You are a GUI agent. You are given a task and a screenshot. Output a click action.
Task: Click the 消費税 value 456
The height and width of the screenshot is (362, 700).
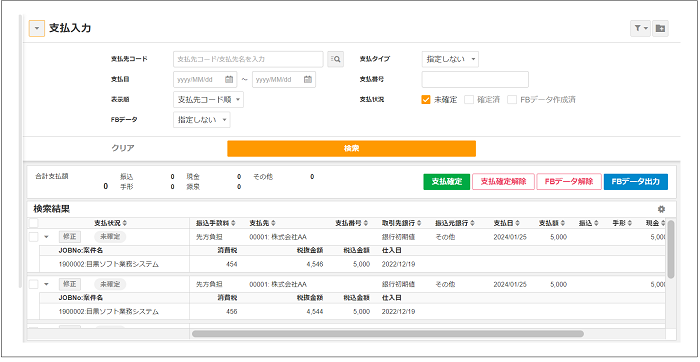[232, 312]
